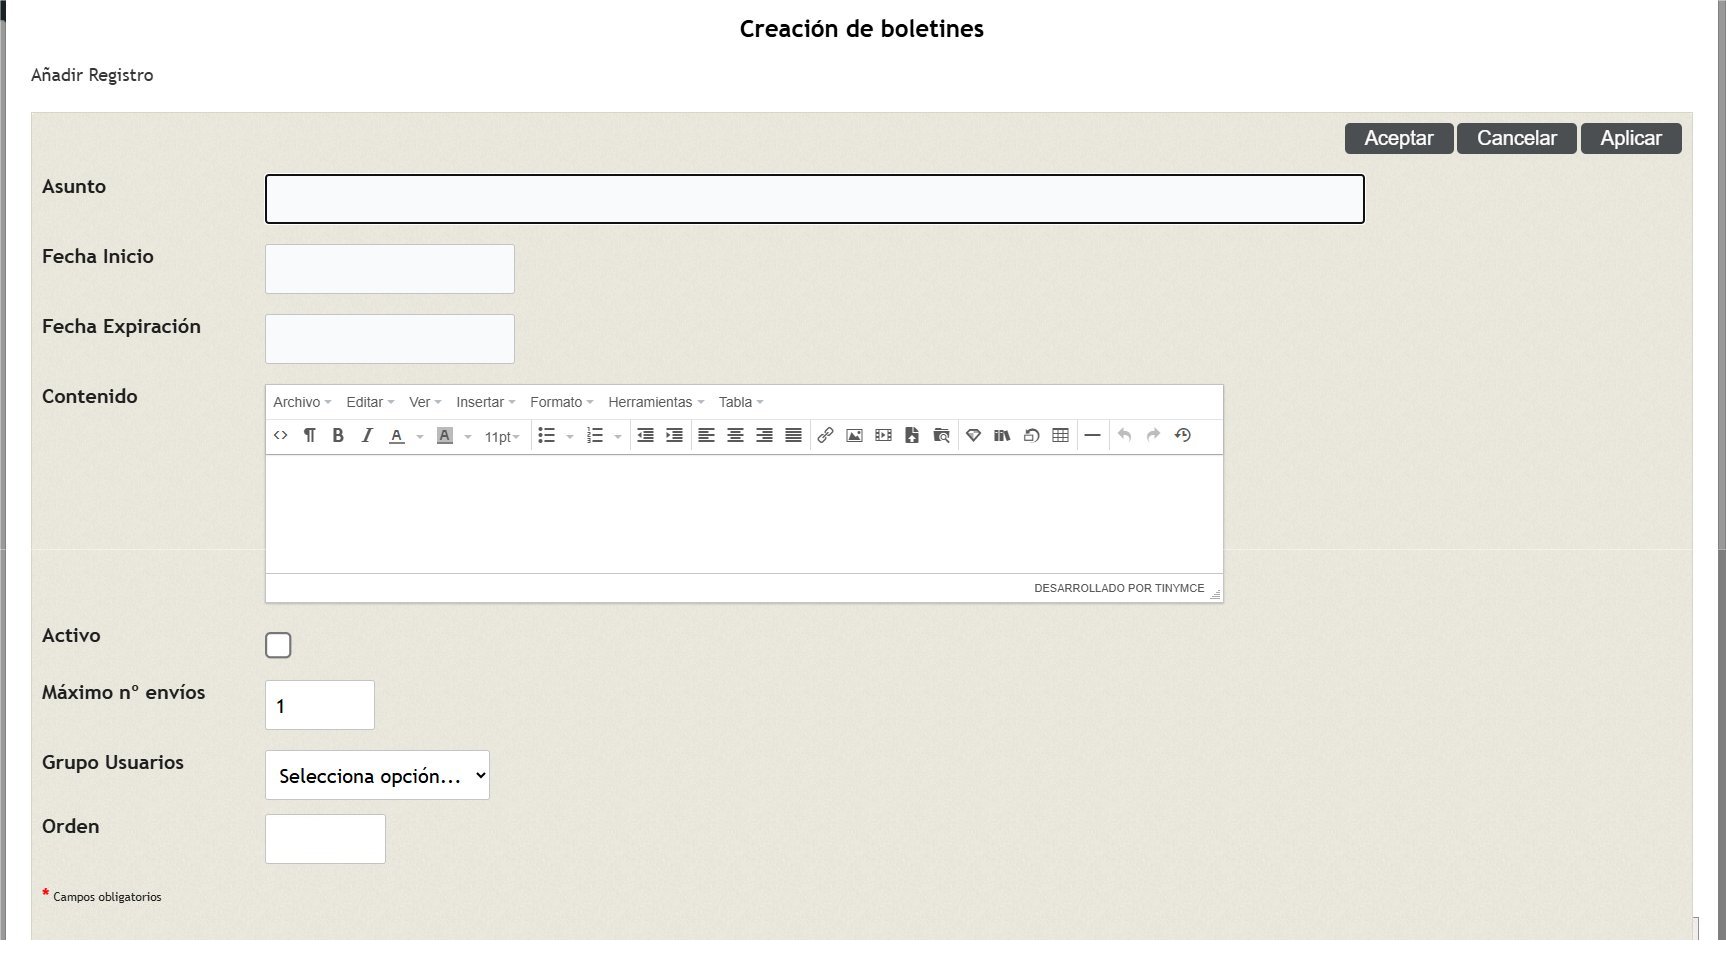This screenshot has width=1726, height=973.
Task: Open source code view icon
Action: (281, 435)
